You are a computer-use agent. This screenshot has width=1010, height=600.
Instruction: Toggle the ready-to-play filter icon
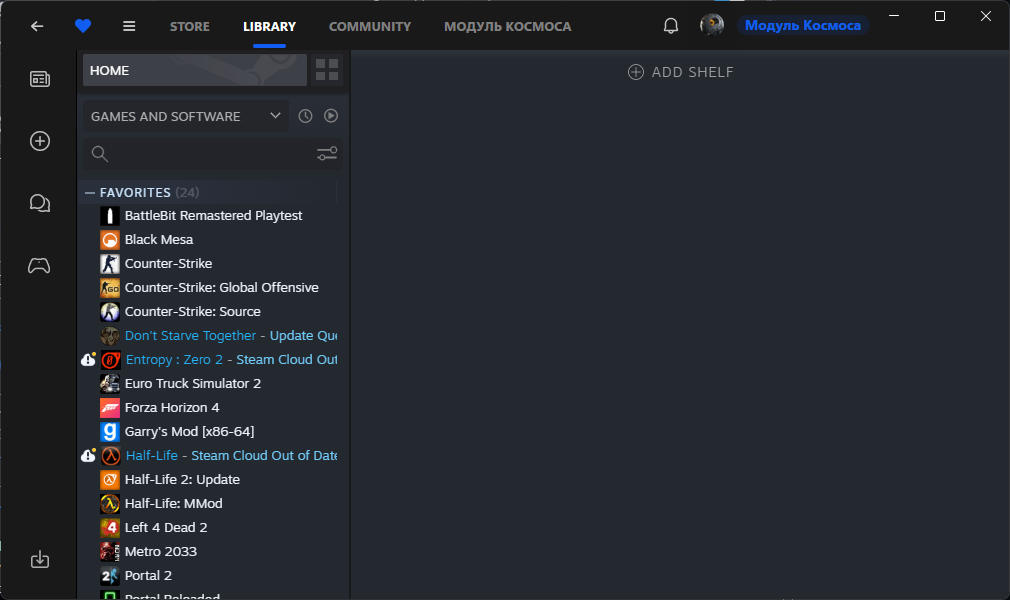point(330,116)
